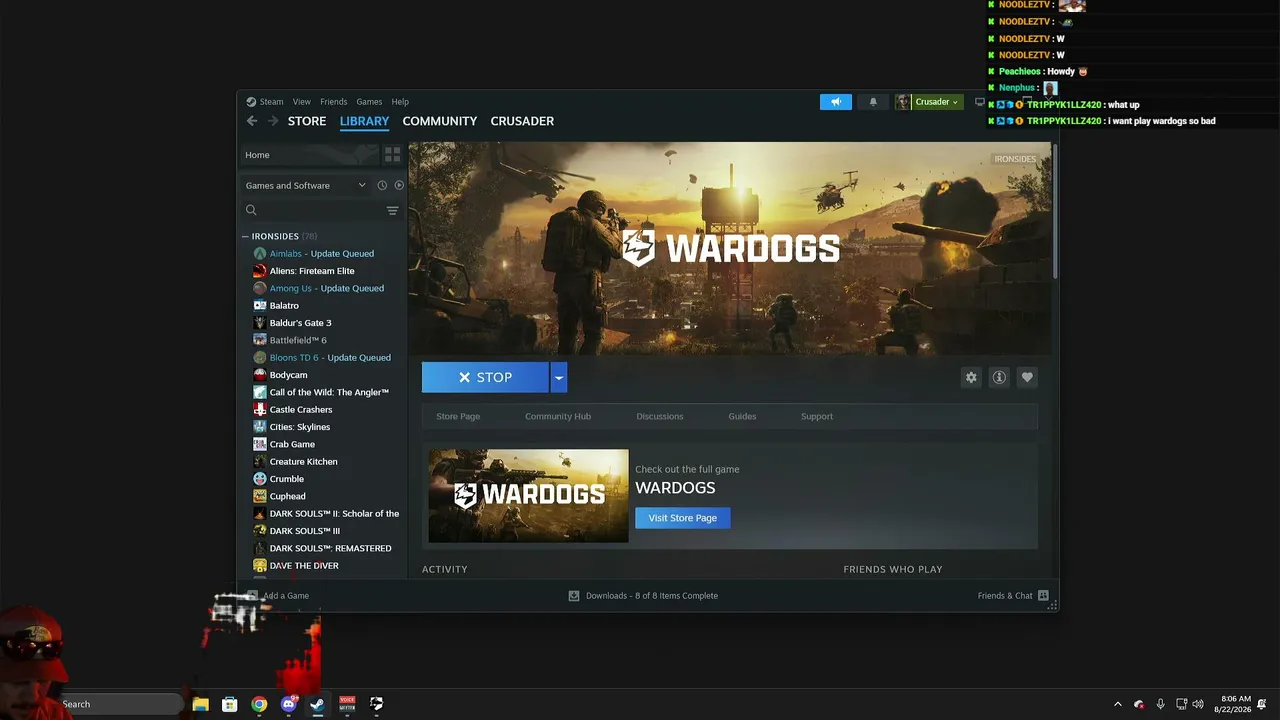Click the forward navigation arrow in Steam

(x=272, y=121)
